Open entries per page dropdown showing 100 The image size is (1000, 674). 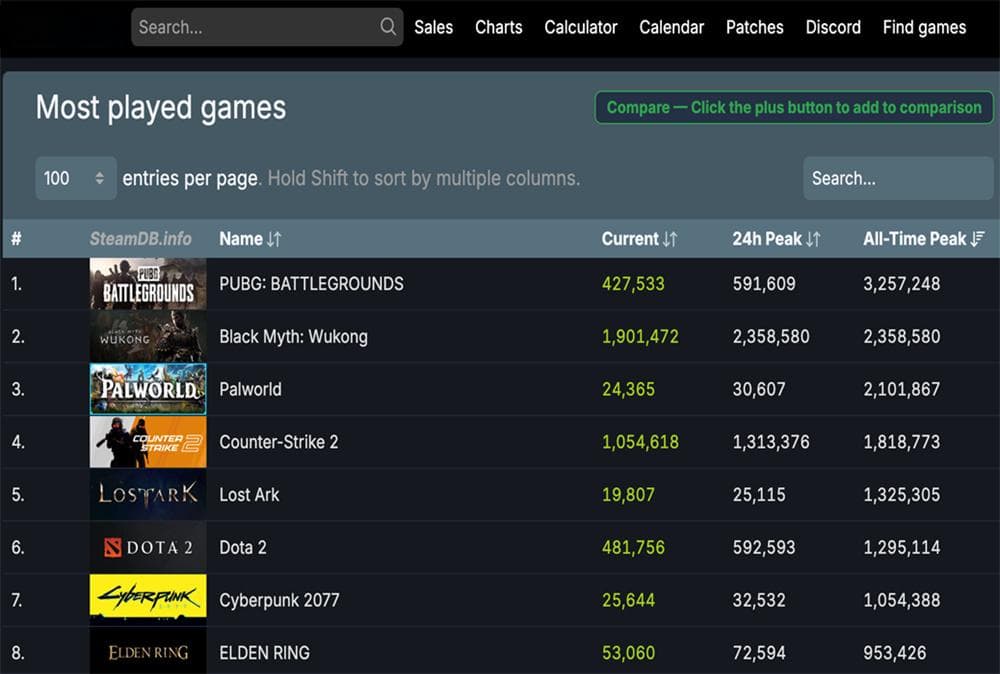[76, 178]
